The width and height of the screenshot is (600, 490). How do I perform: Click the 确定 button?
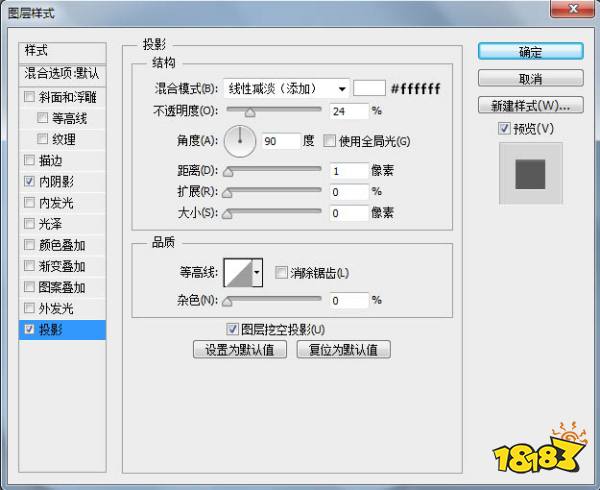[530, 52]
